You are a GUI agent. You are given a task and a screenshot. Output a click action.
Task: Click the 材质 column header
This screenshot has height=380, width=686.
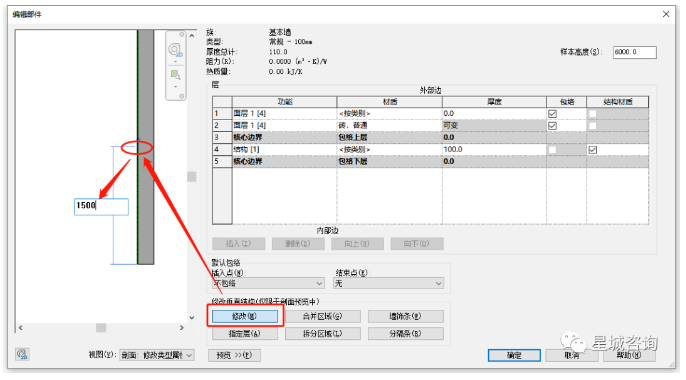(389, 101)
